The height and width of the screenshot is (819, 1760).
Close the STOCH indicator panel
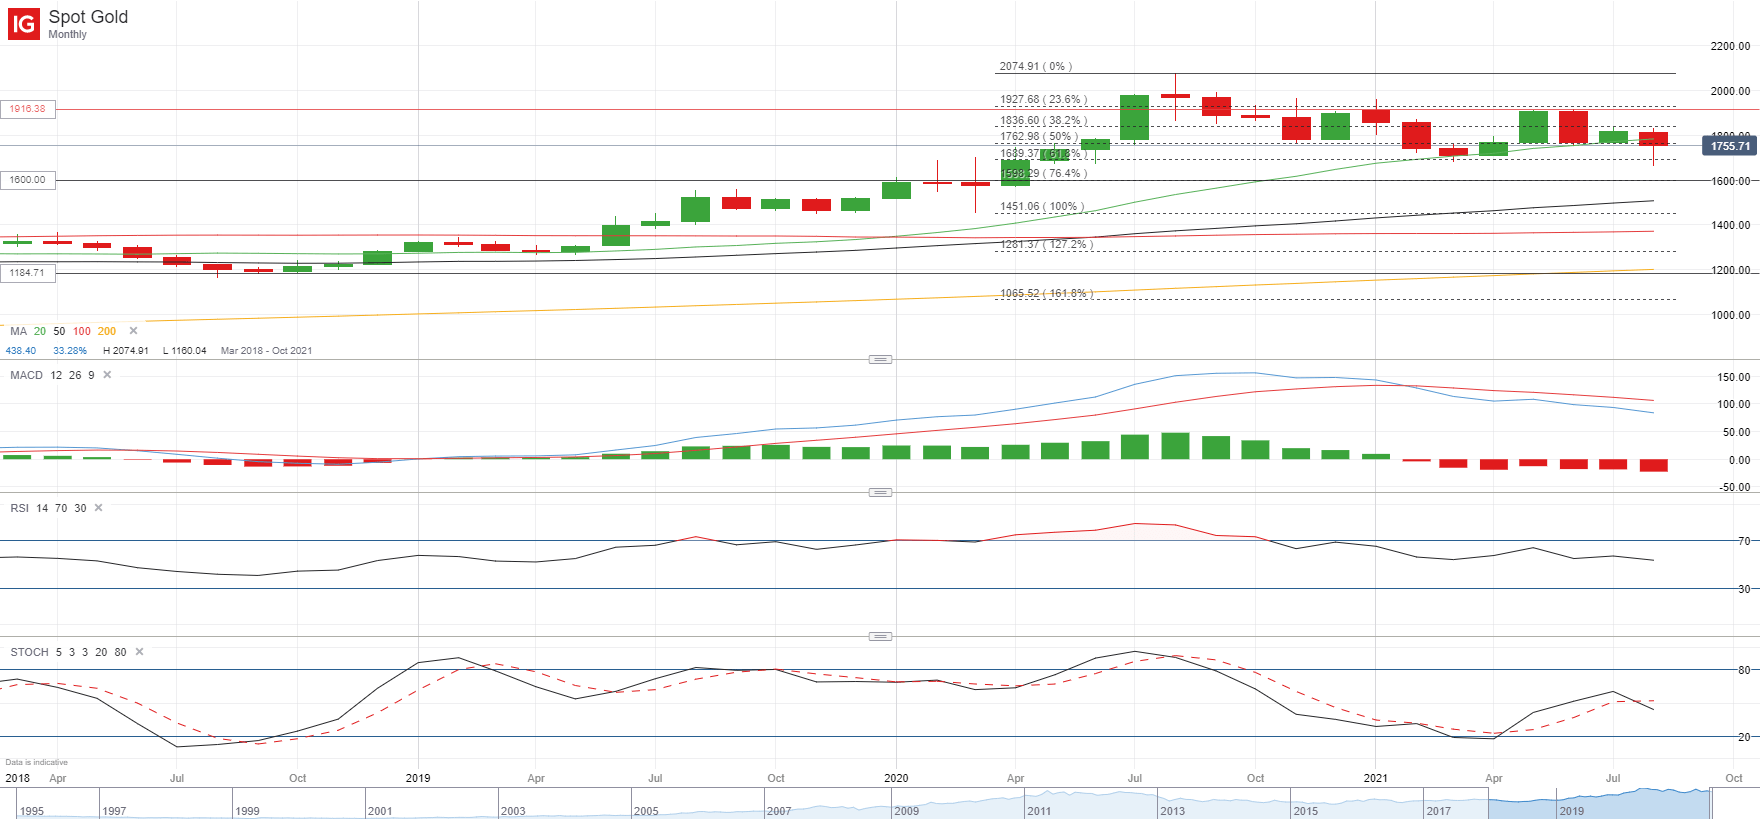(x=139, y=652)
